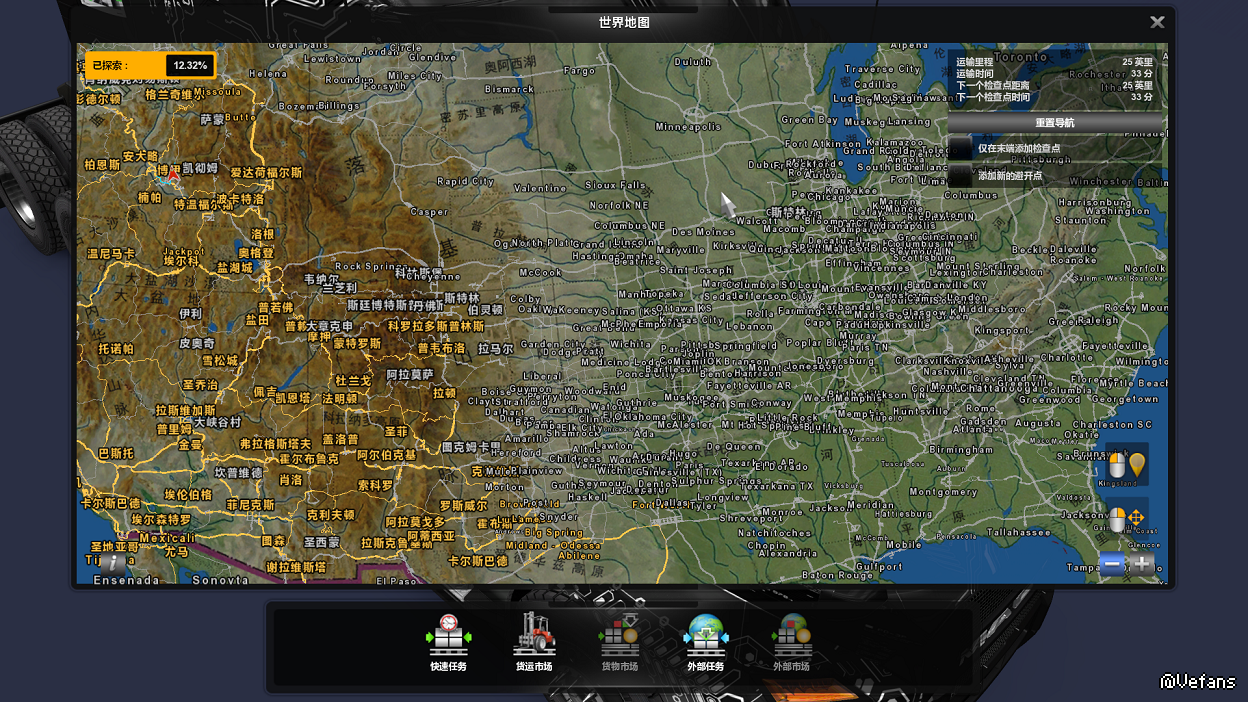The width and height of the screenshot is (1248, 702).
Task: Click Minneapolis on the map
Action: (x=688, y=127)
